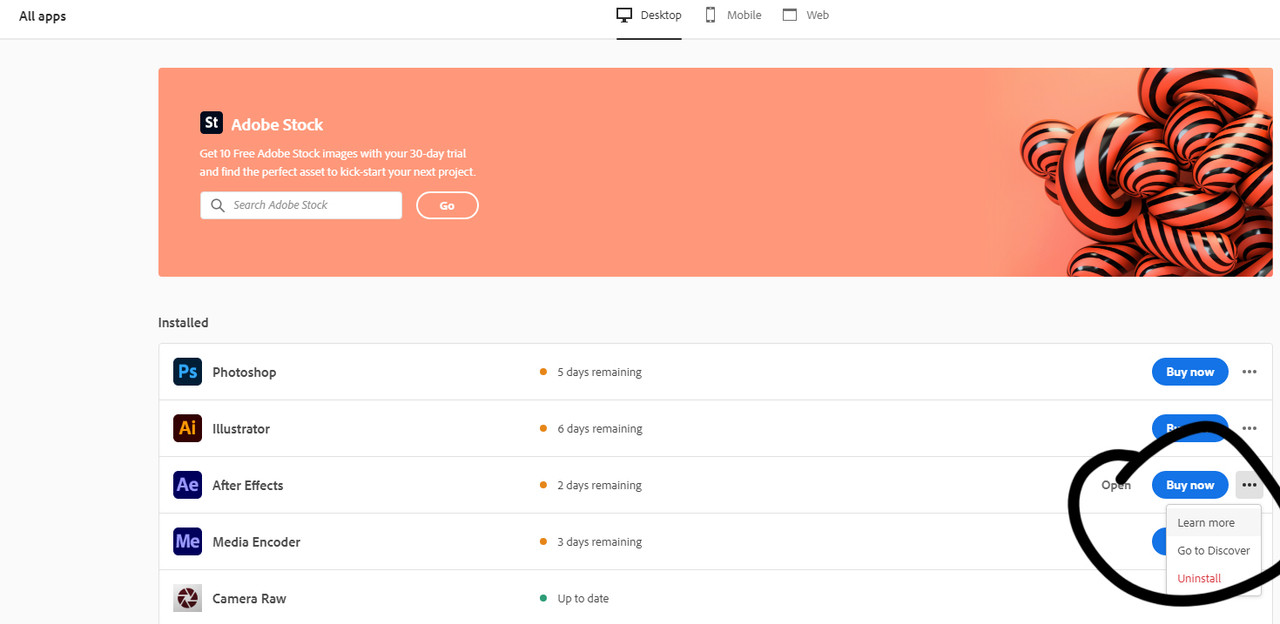1280x624 pixels.
Task: Switch to the Desktop tab
Action: pos(649,15)
